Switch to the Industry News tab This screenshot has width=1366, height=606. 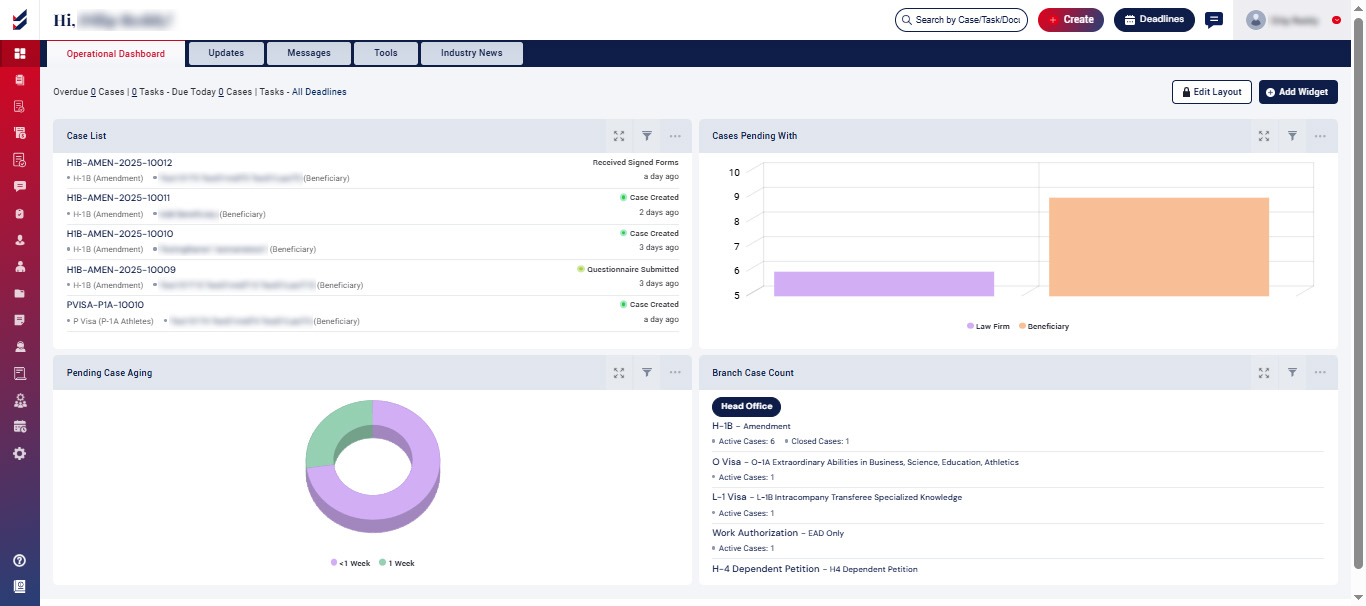[x=471, y=53]
